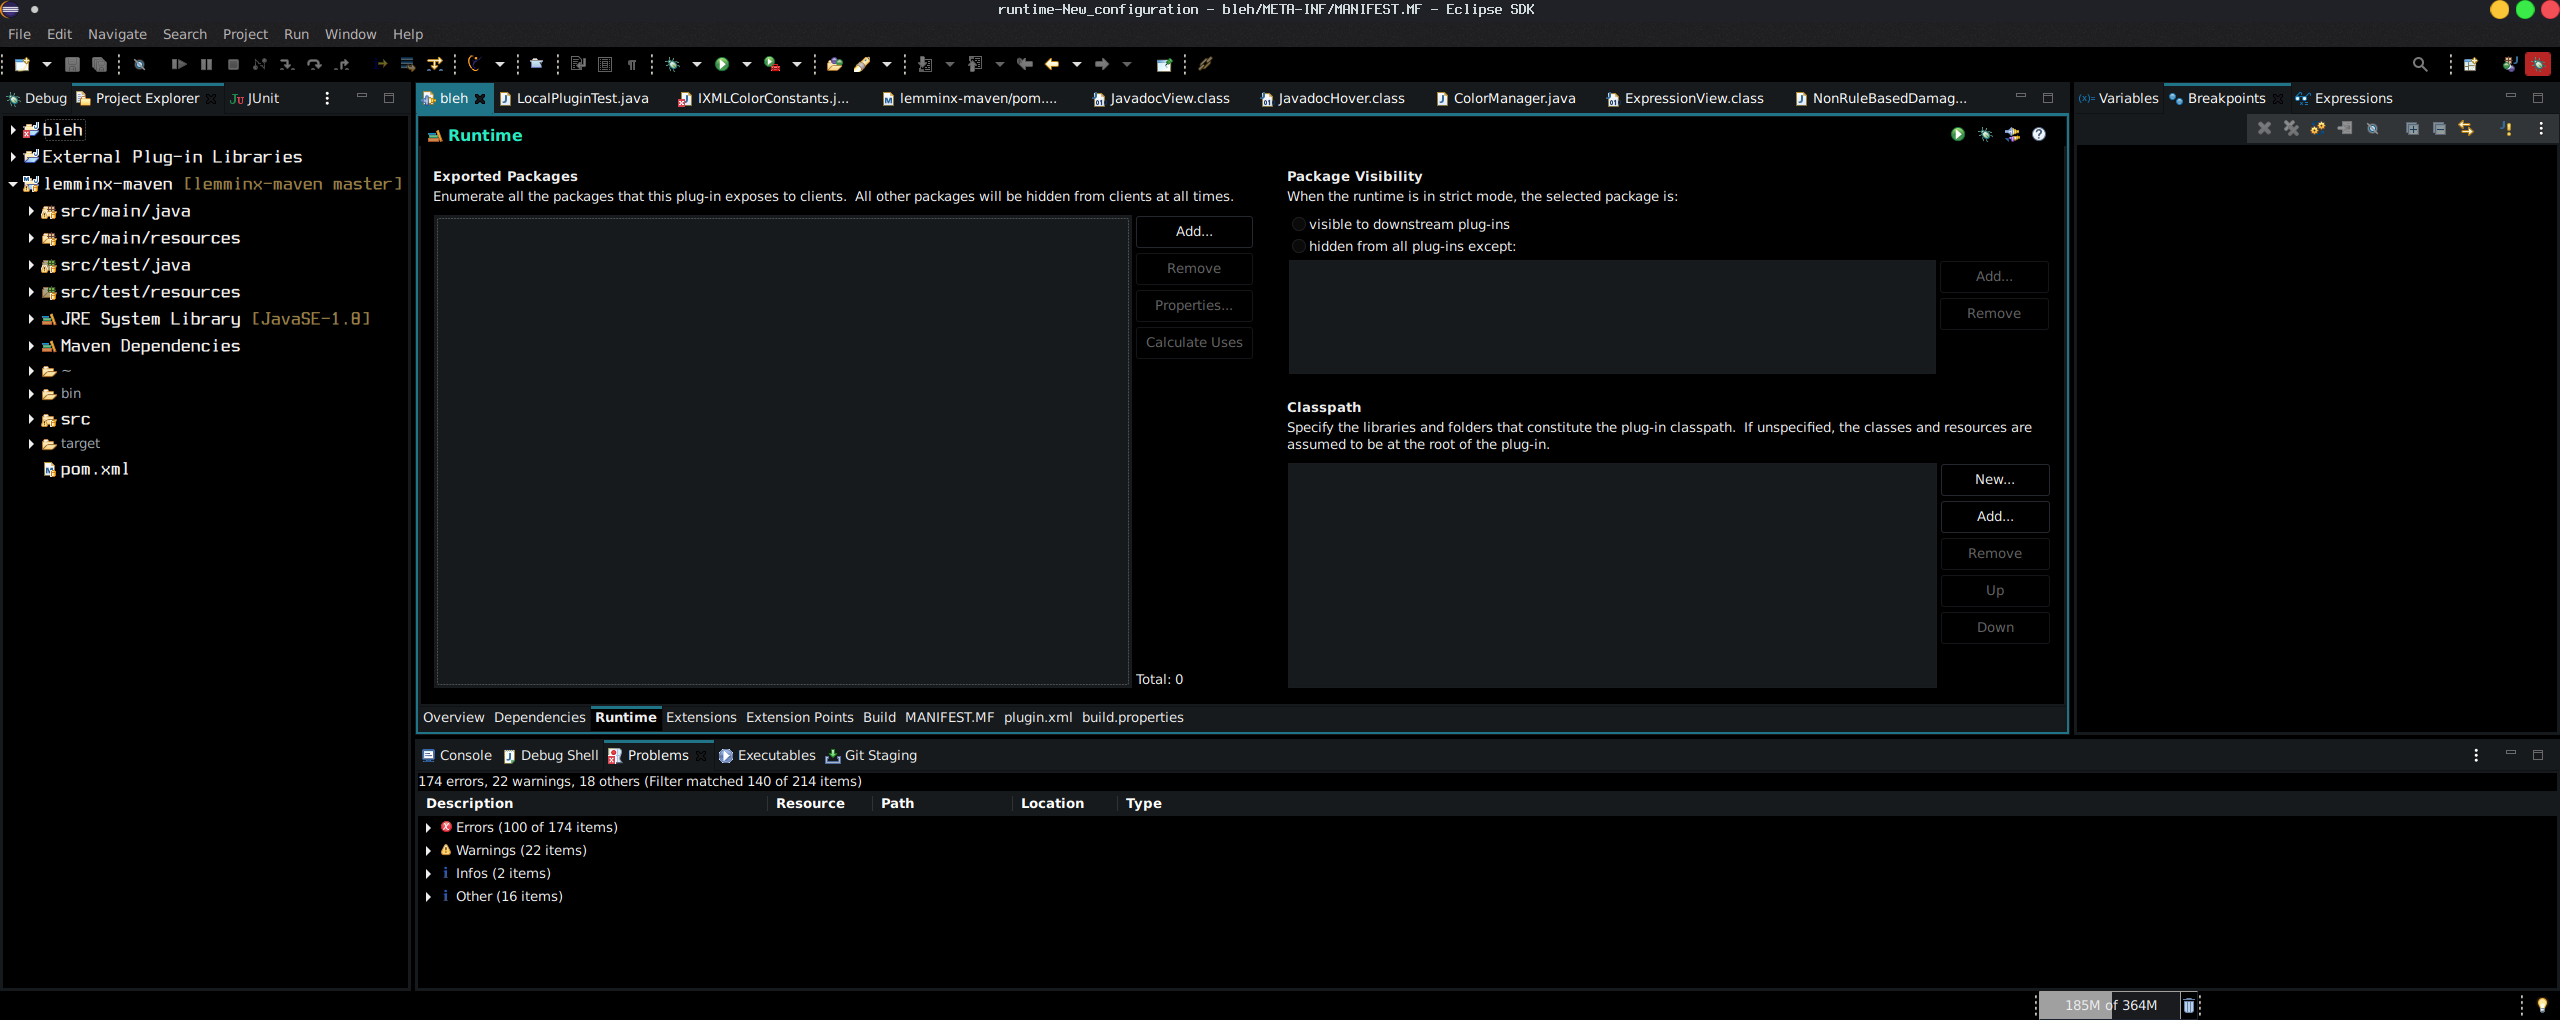2560x1020 pixels.
Task: Toggle Use Step Filters icon
Action: (x=435, y=64)
